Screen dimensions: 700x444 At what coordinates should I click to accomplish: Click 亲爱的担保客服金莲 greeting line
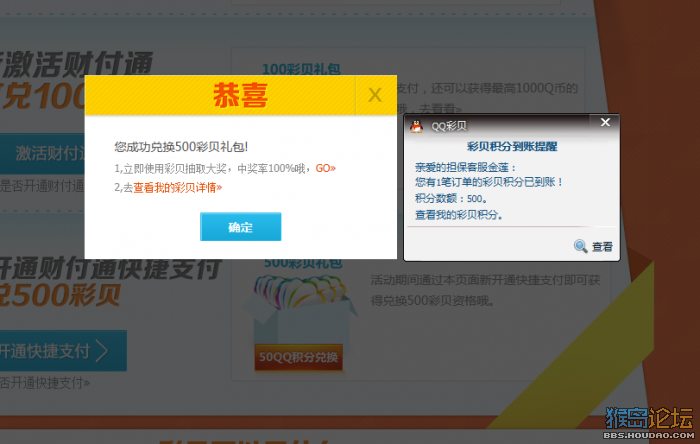466,167
